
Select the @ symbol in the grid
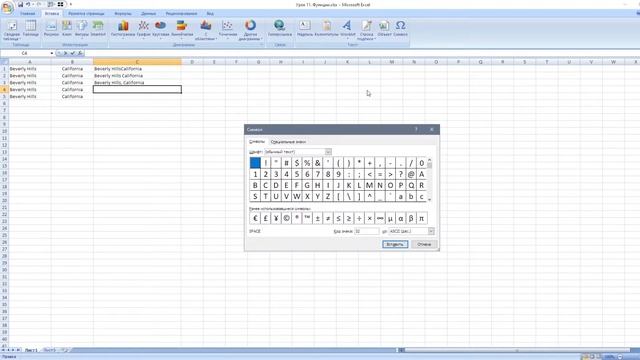click(411, 174)
